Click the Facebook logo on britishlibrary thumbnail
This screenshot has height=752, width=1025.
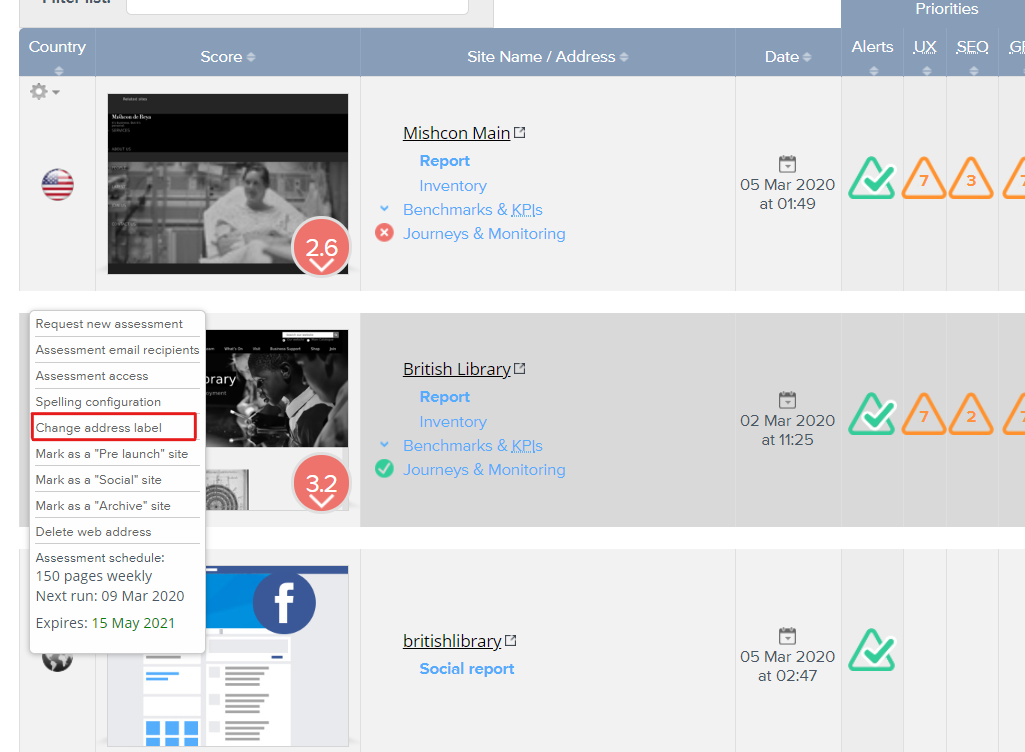[x=284, y=602]
